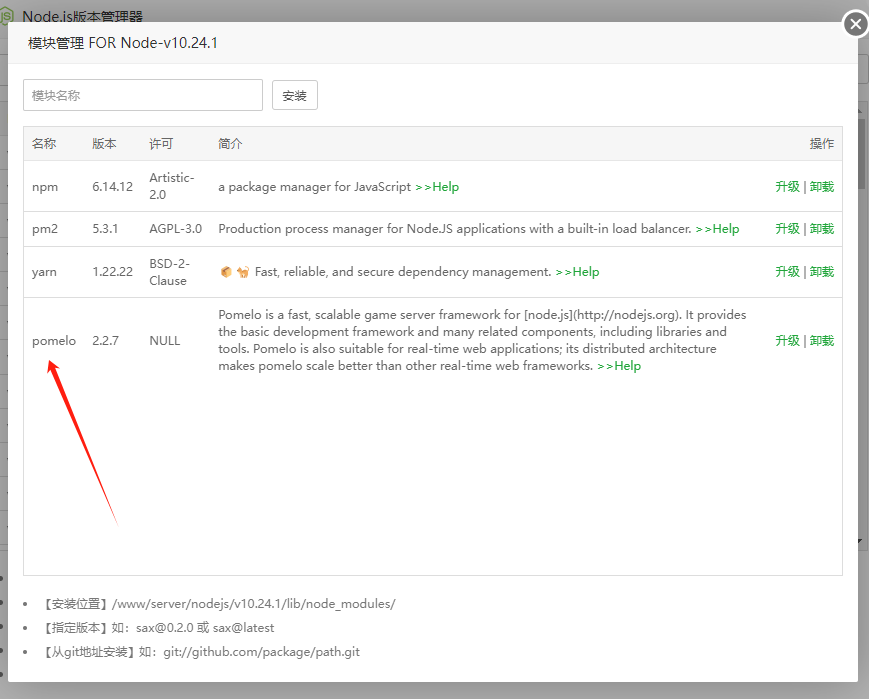
Task: Click the pm2 description about Production process manager
Action: [455, 229]
